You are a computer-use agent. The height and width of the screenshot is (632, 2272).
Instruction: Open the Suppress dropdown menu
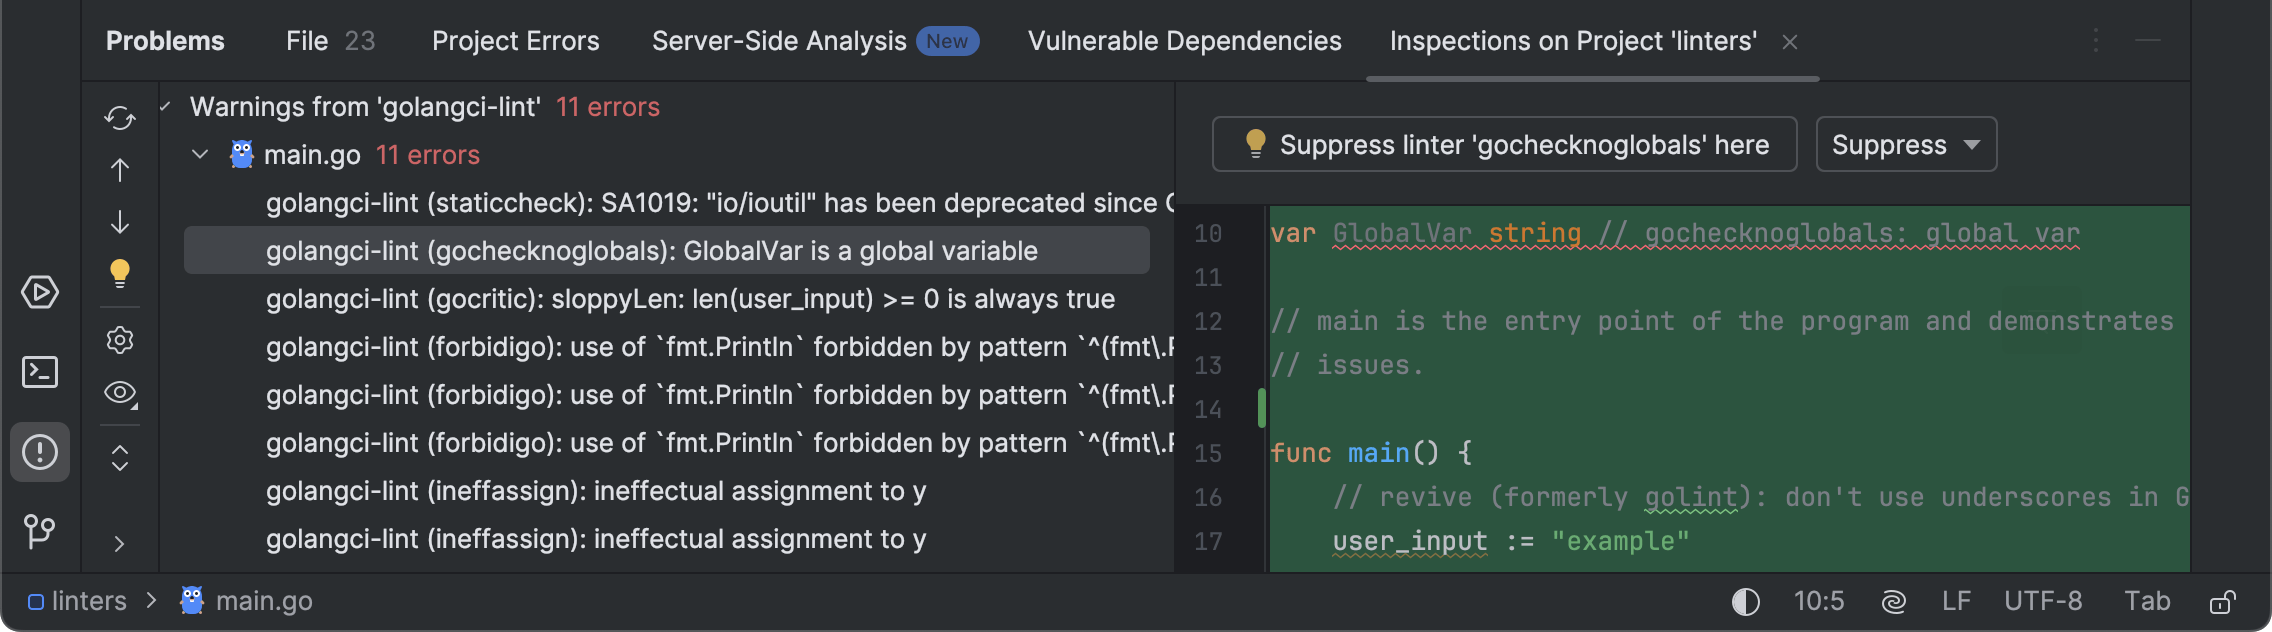1905,145
